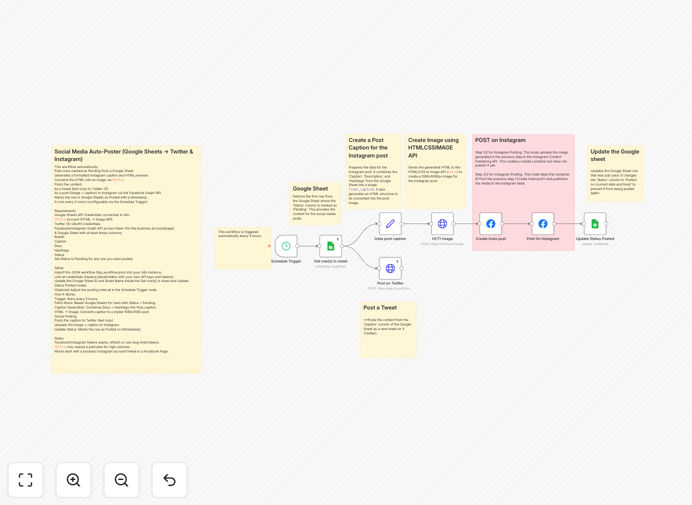Open the Post on Twitter globe node
Screen dimensions: 692x505
click(390, 268)
